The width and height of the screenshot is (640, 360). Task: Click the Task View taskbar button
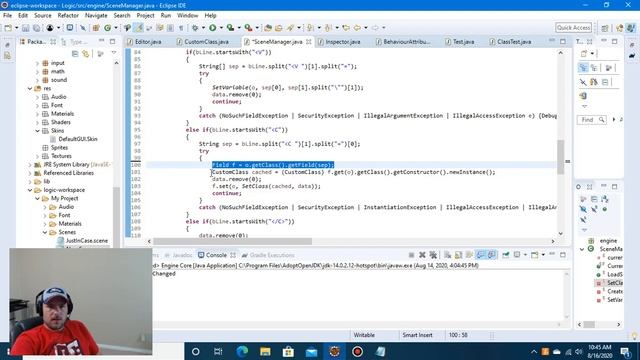pos(218,351)
